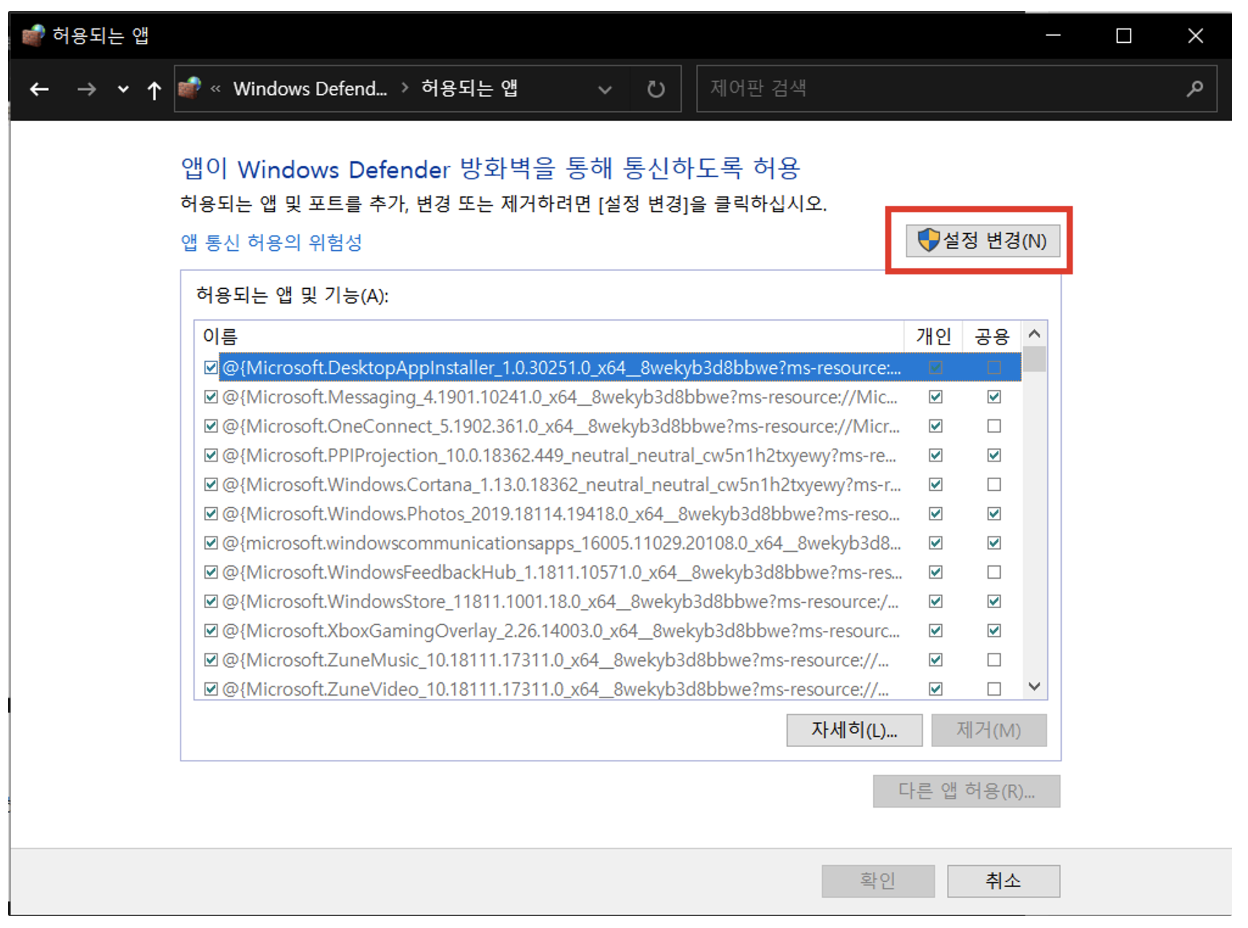Click the list scrollbar up arrow
The image size is (1248, 928).
[1035, 334]
